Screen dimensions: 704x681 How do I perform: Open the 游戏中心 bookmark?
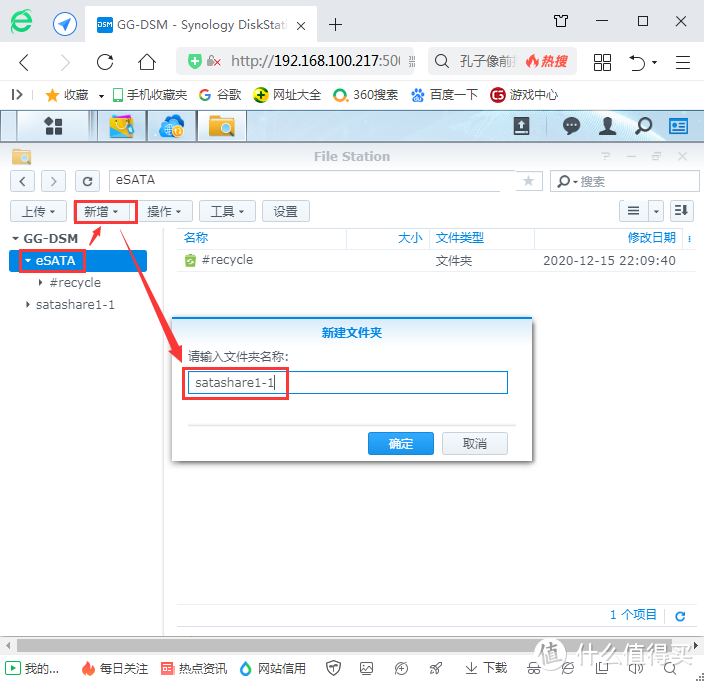click(x=524, y=95)
